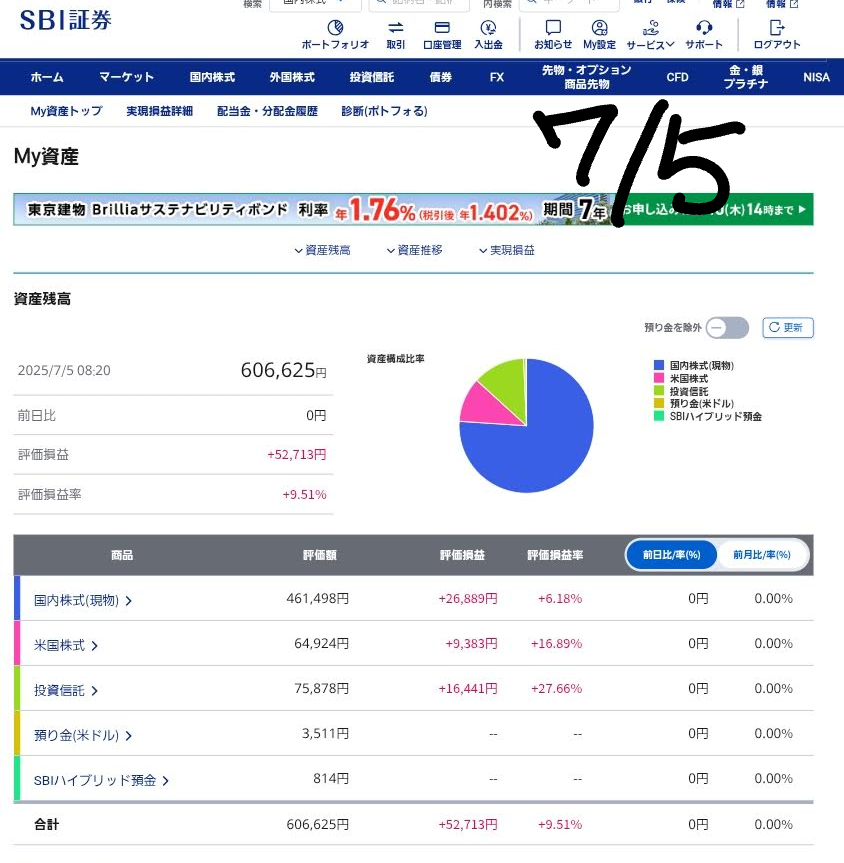Open 外国株式 in main navigation
Image resolution: width=844 pixels, height=863 pixels.
click(x=292, y=77)
